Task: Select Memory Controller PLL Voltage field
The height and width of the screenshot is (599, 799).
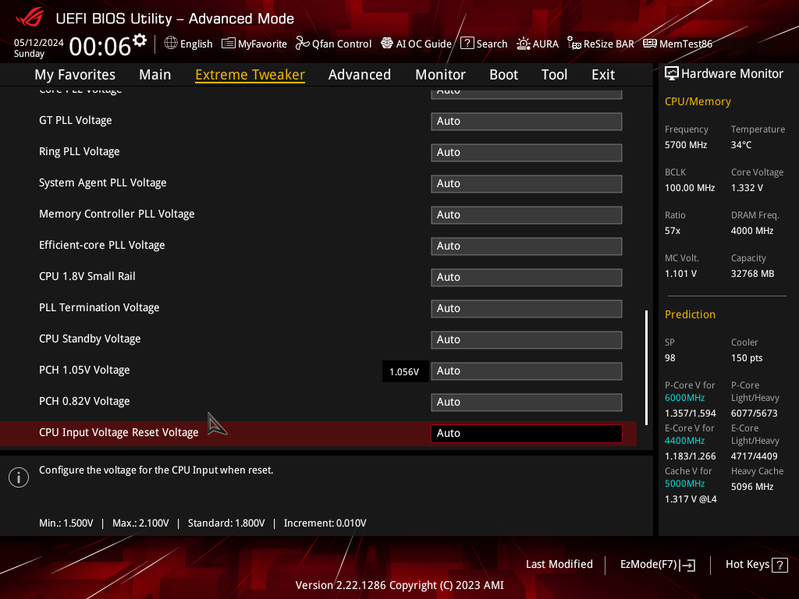Action: click(526, 215)
